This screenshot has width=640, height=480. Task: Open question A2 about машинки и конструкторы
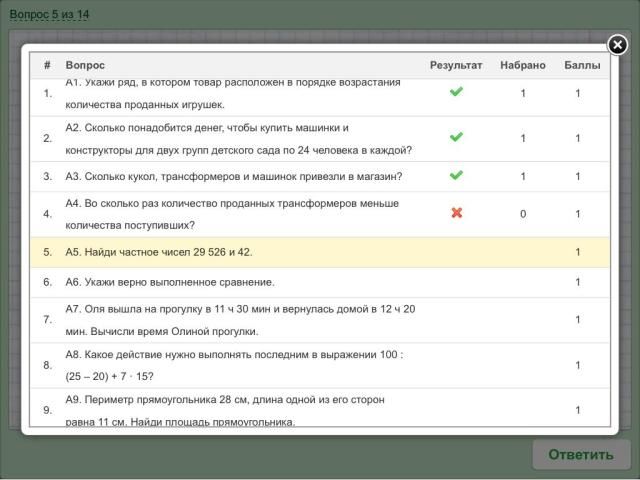coord(238,139)
